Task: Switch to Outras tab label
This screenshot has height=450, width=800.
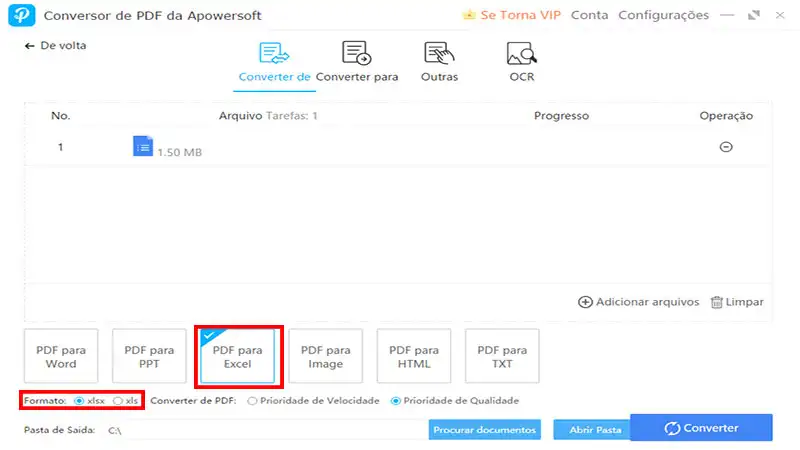Action: 439,77
